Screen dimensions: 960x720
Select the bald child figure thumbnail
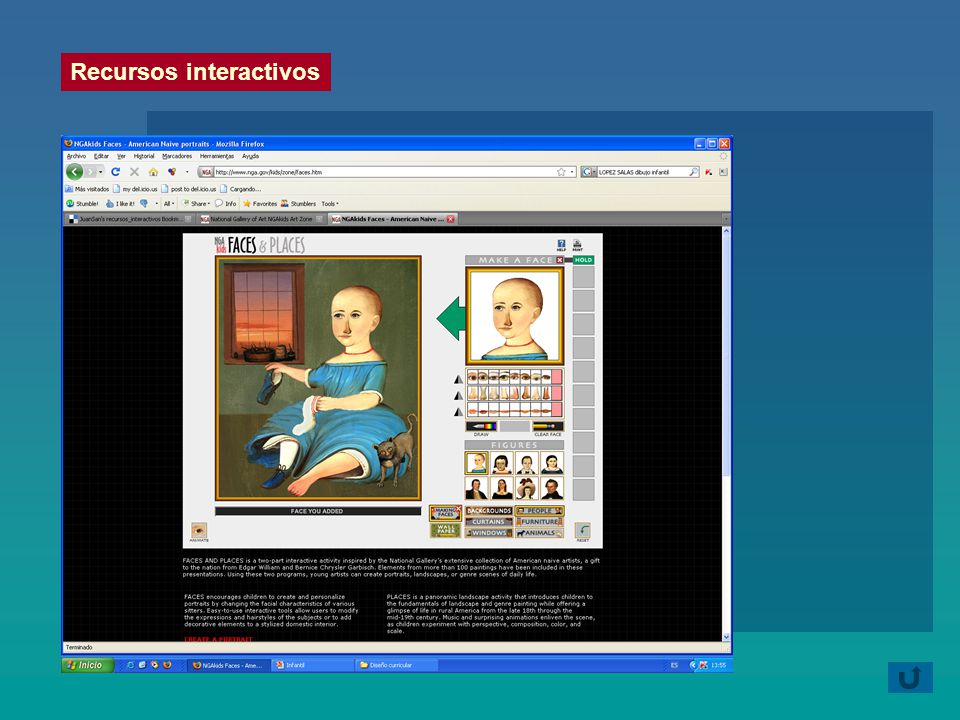pyautogui.click(x=476, y=463)
